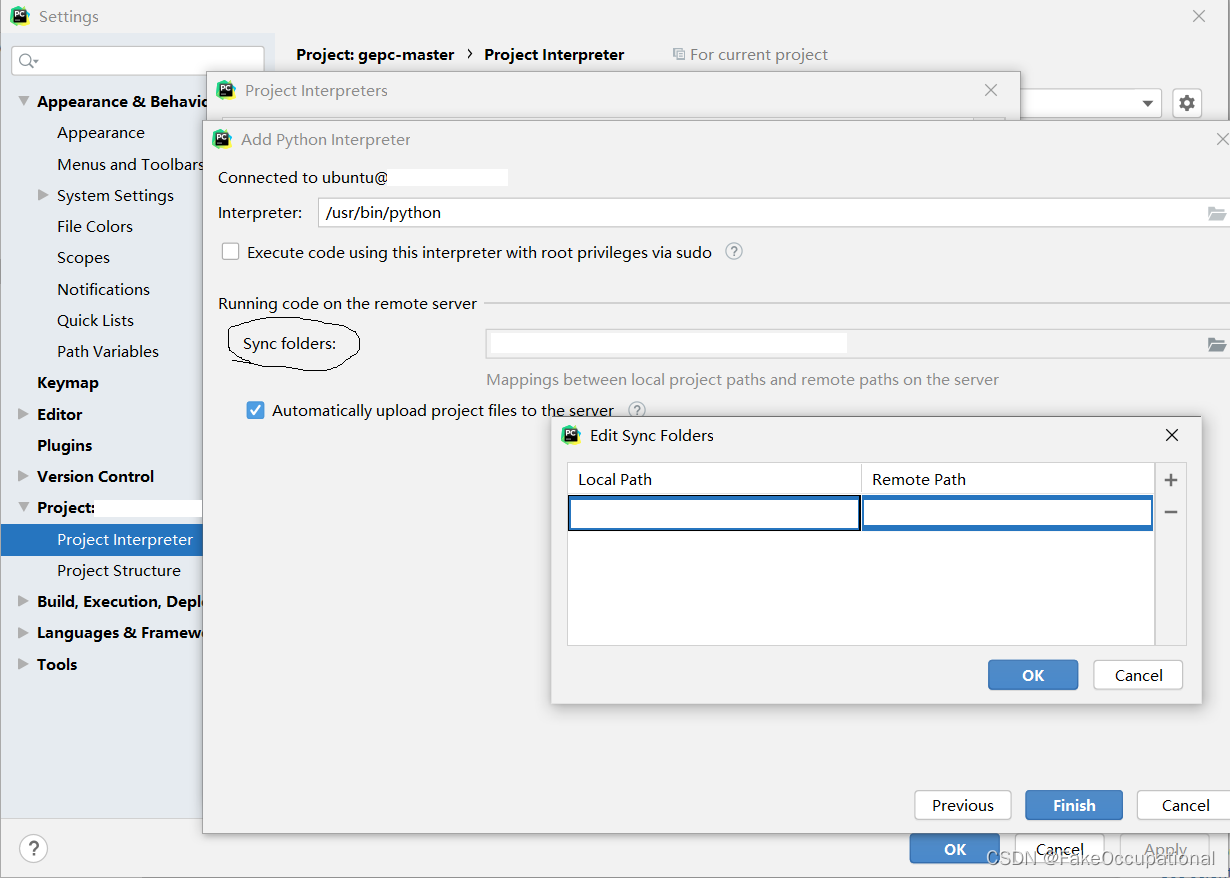
Task: Remove mapping with the minus icon
Action: [x=1171, y=512]
